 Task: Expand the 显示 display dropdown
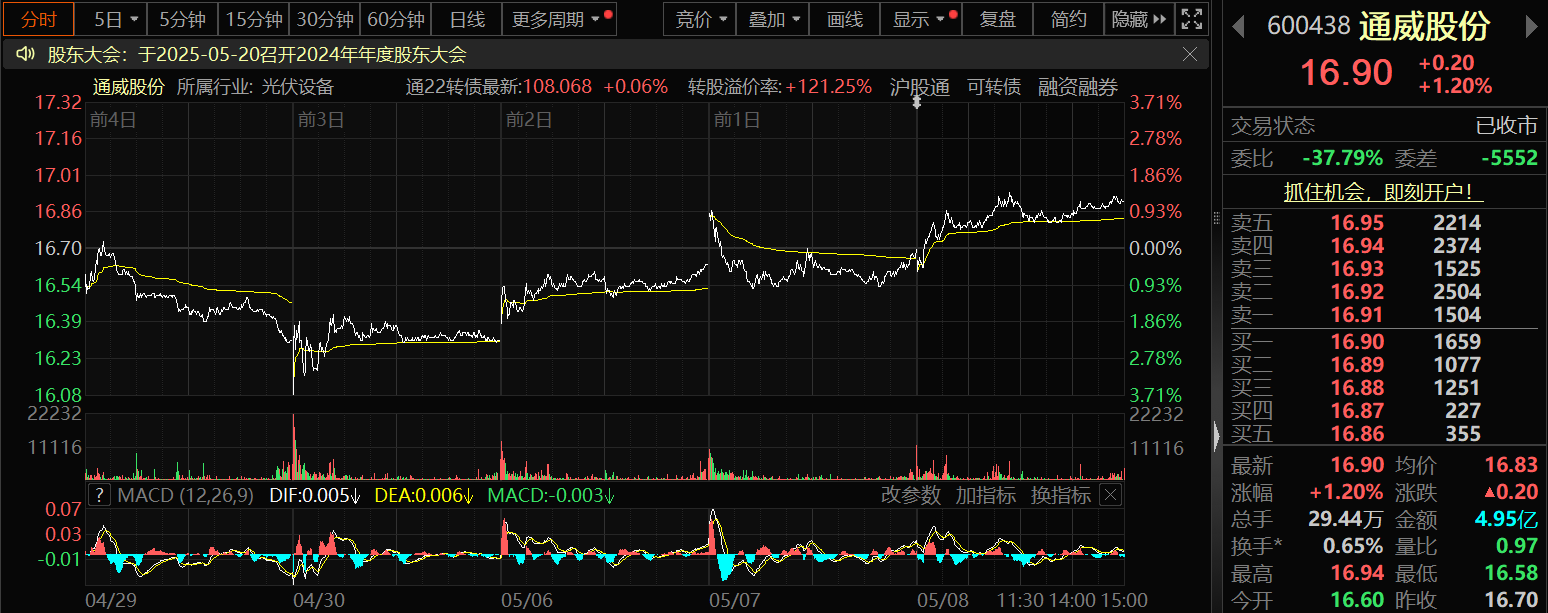click(922, 19)
